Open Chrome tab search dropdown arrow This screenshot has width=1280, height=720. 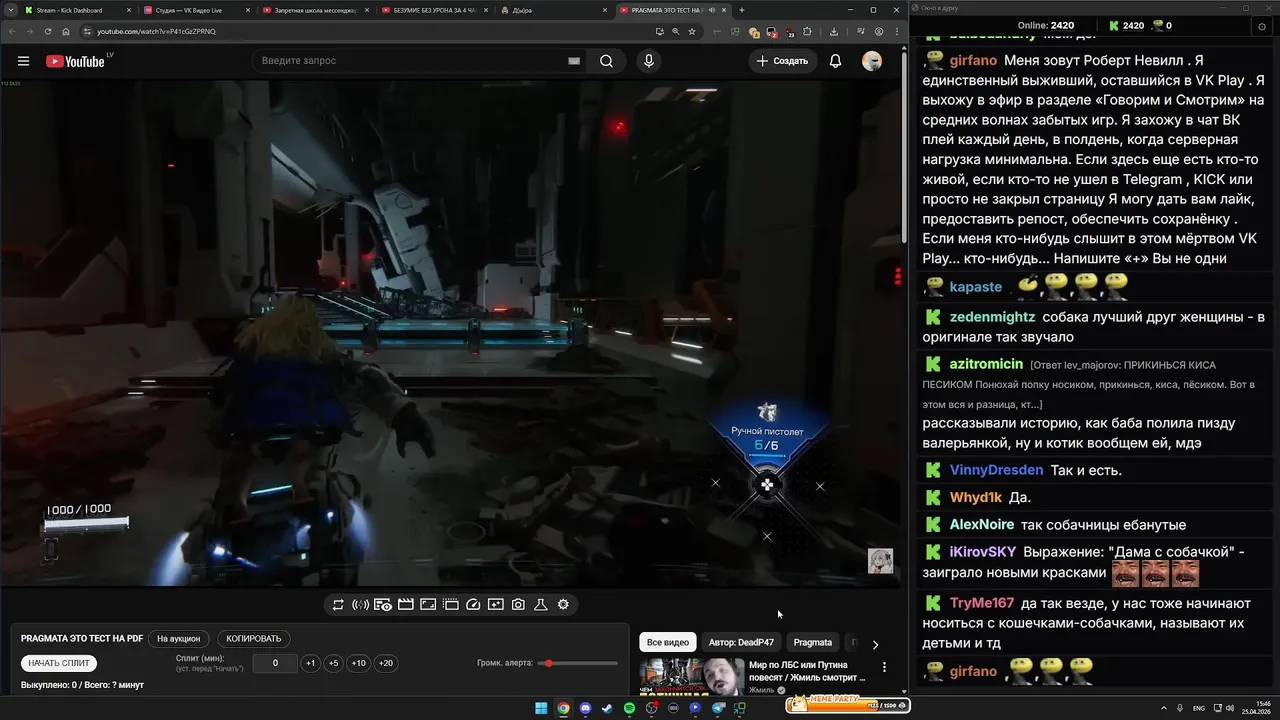click(9, 10)
